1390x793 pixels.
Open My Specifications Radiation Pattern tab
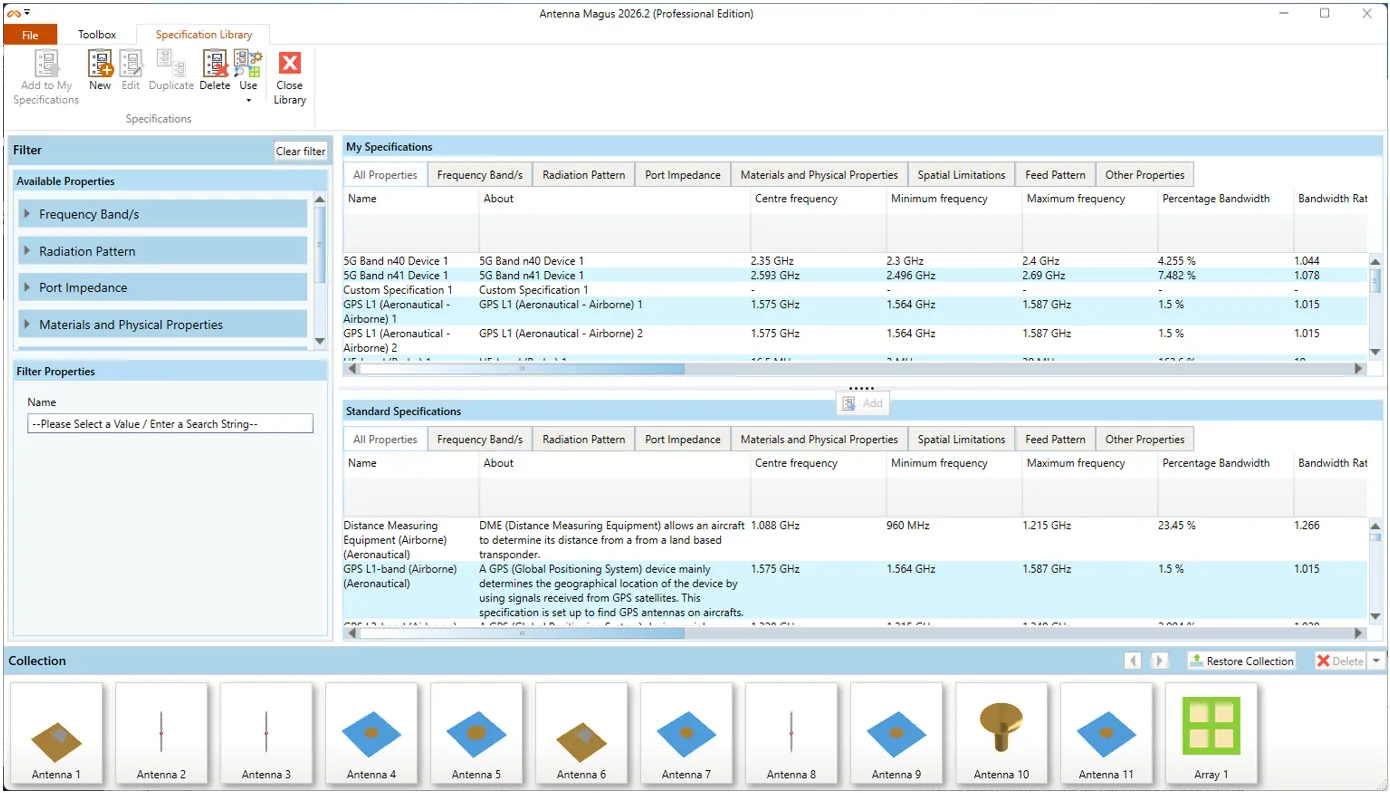coord(584,175)
